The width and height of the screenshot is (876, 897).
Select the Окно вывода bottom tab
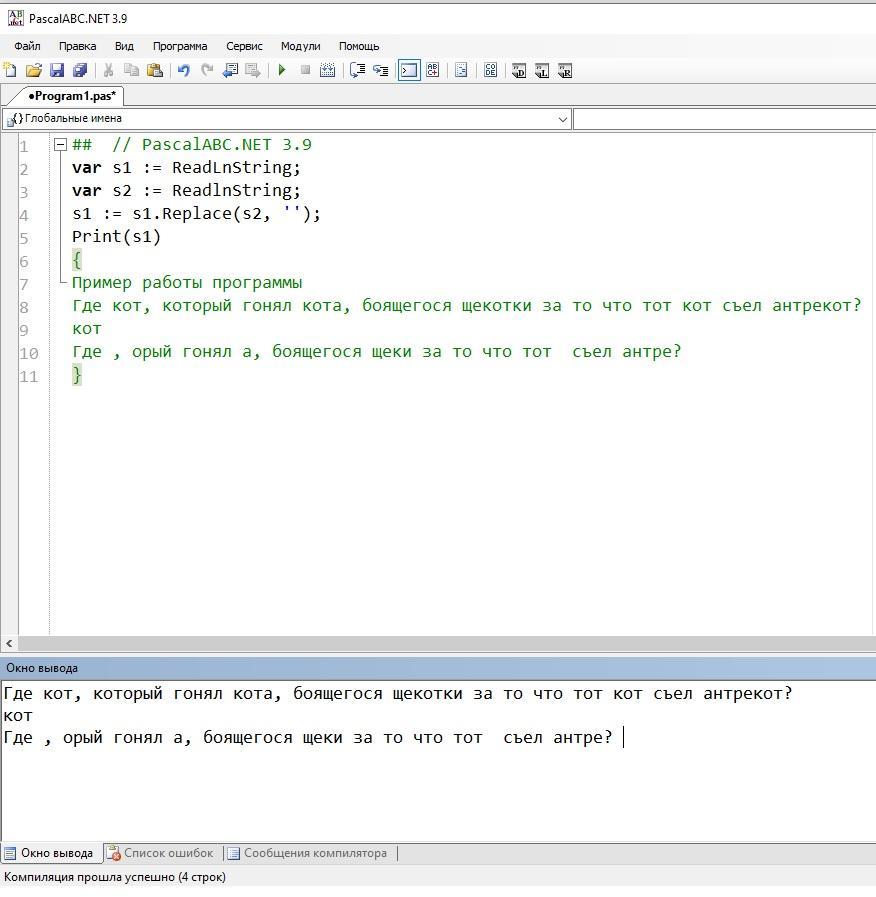pyautogui.click(x=50, y=853)
